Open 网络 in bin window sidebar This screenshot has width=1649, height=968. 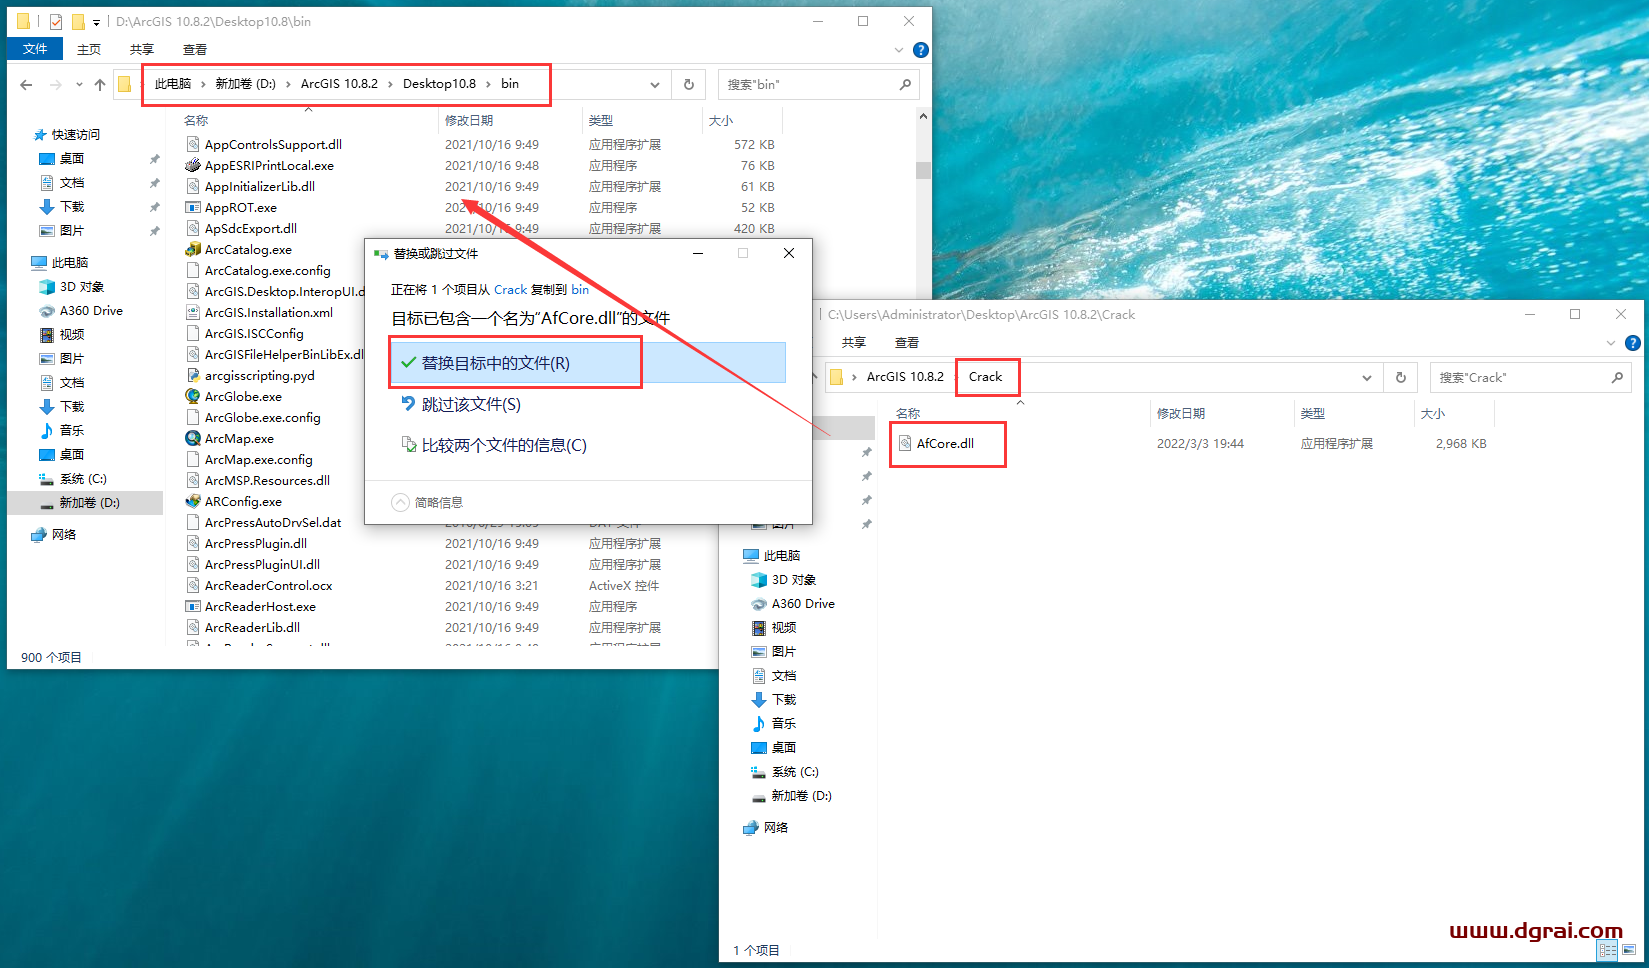[64, 534]
